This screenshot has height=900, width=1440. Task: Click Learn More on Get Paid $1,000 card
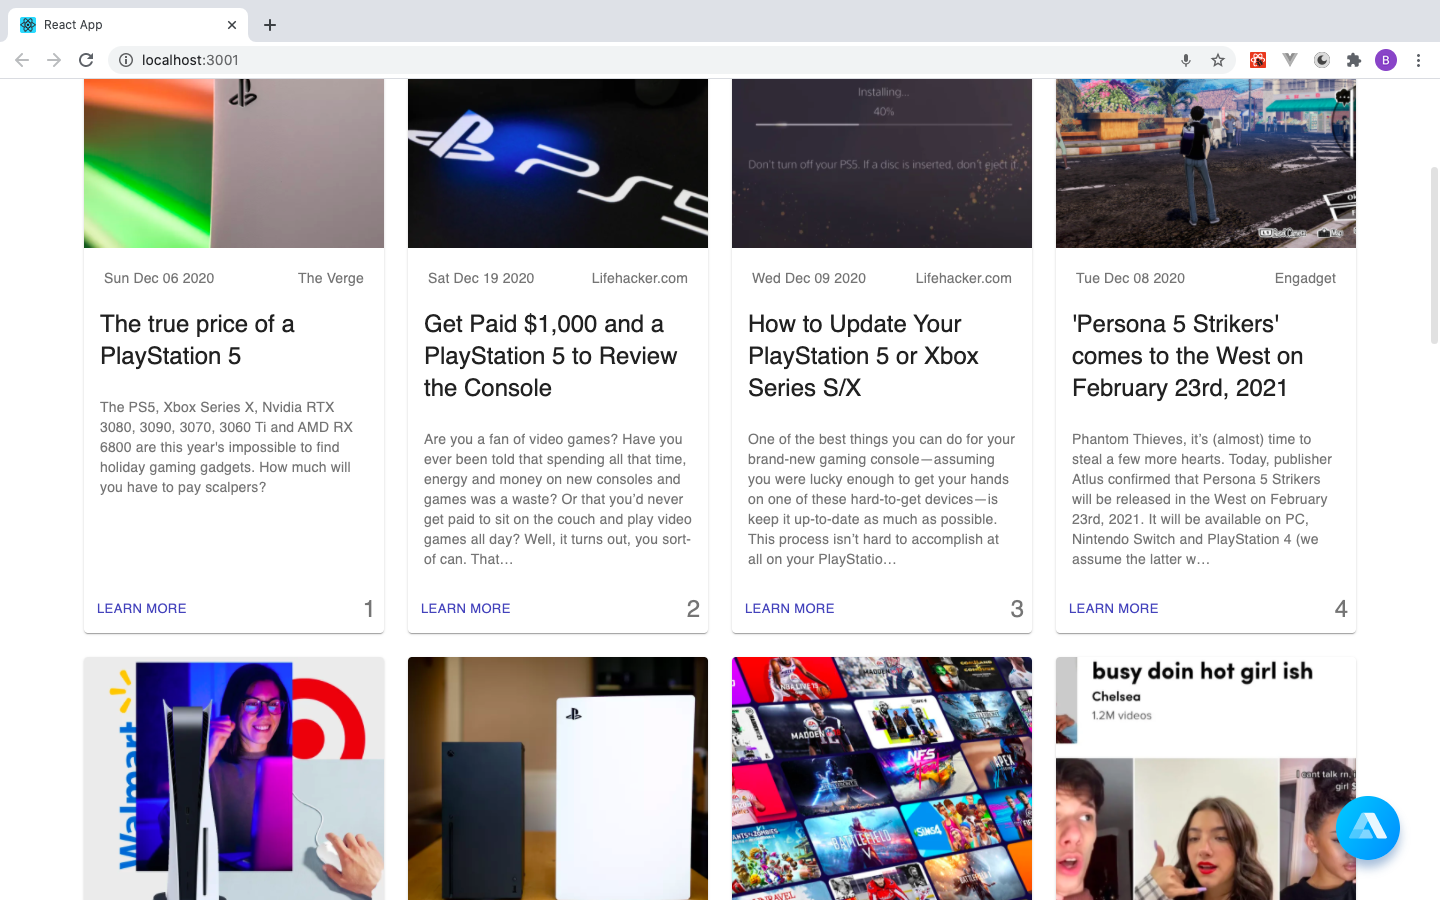coord(466,608)
